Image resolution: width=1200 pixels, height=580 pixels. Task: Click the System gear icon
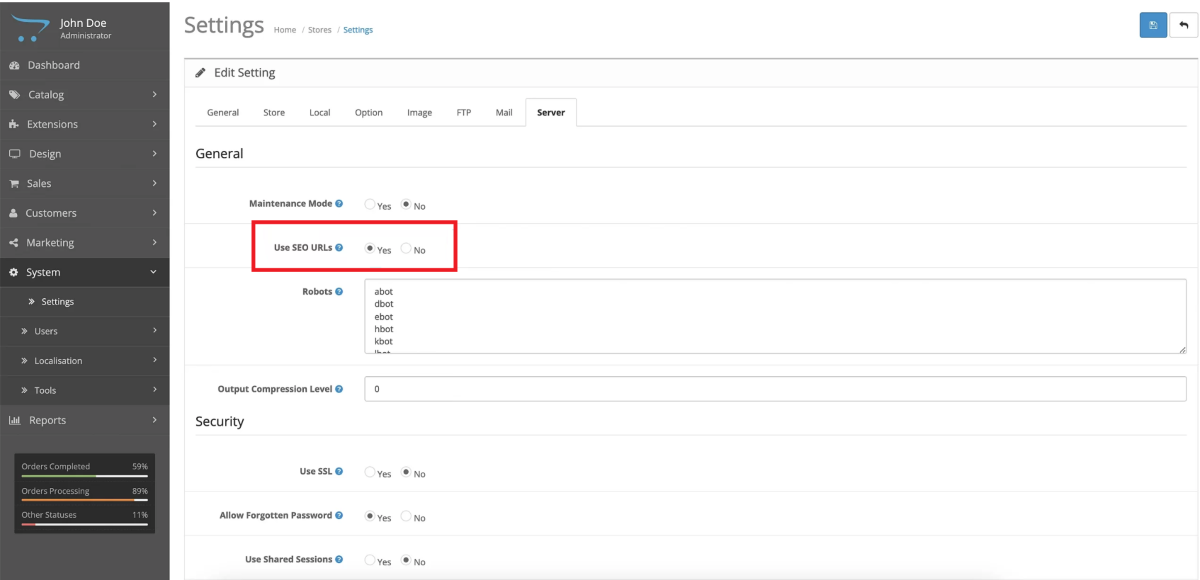[x=13, y=272]
